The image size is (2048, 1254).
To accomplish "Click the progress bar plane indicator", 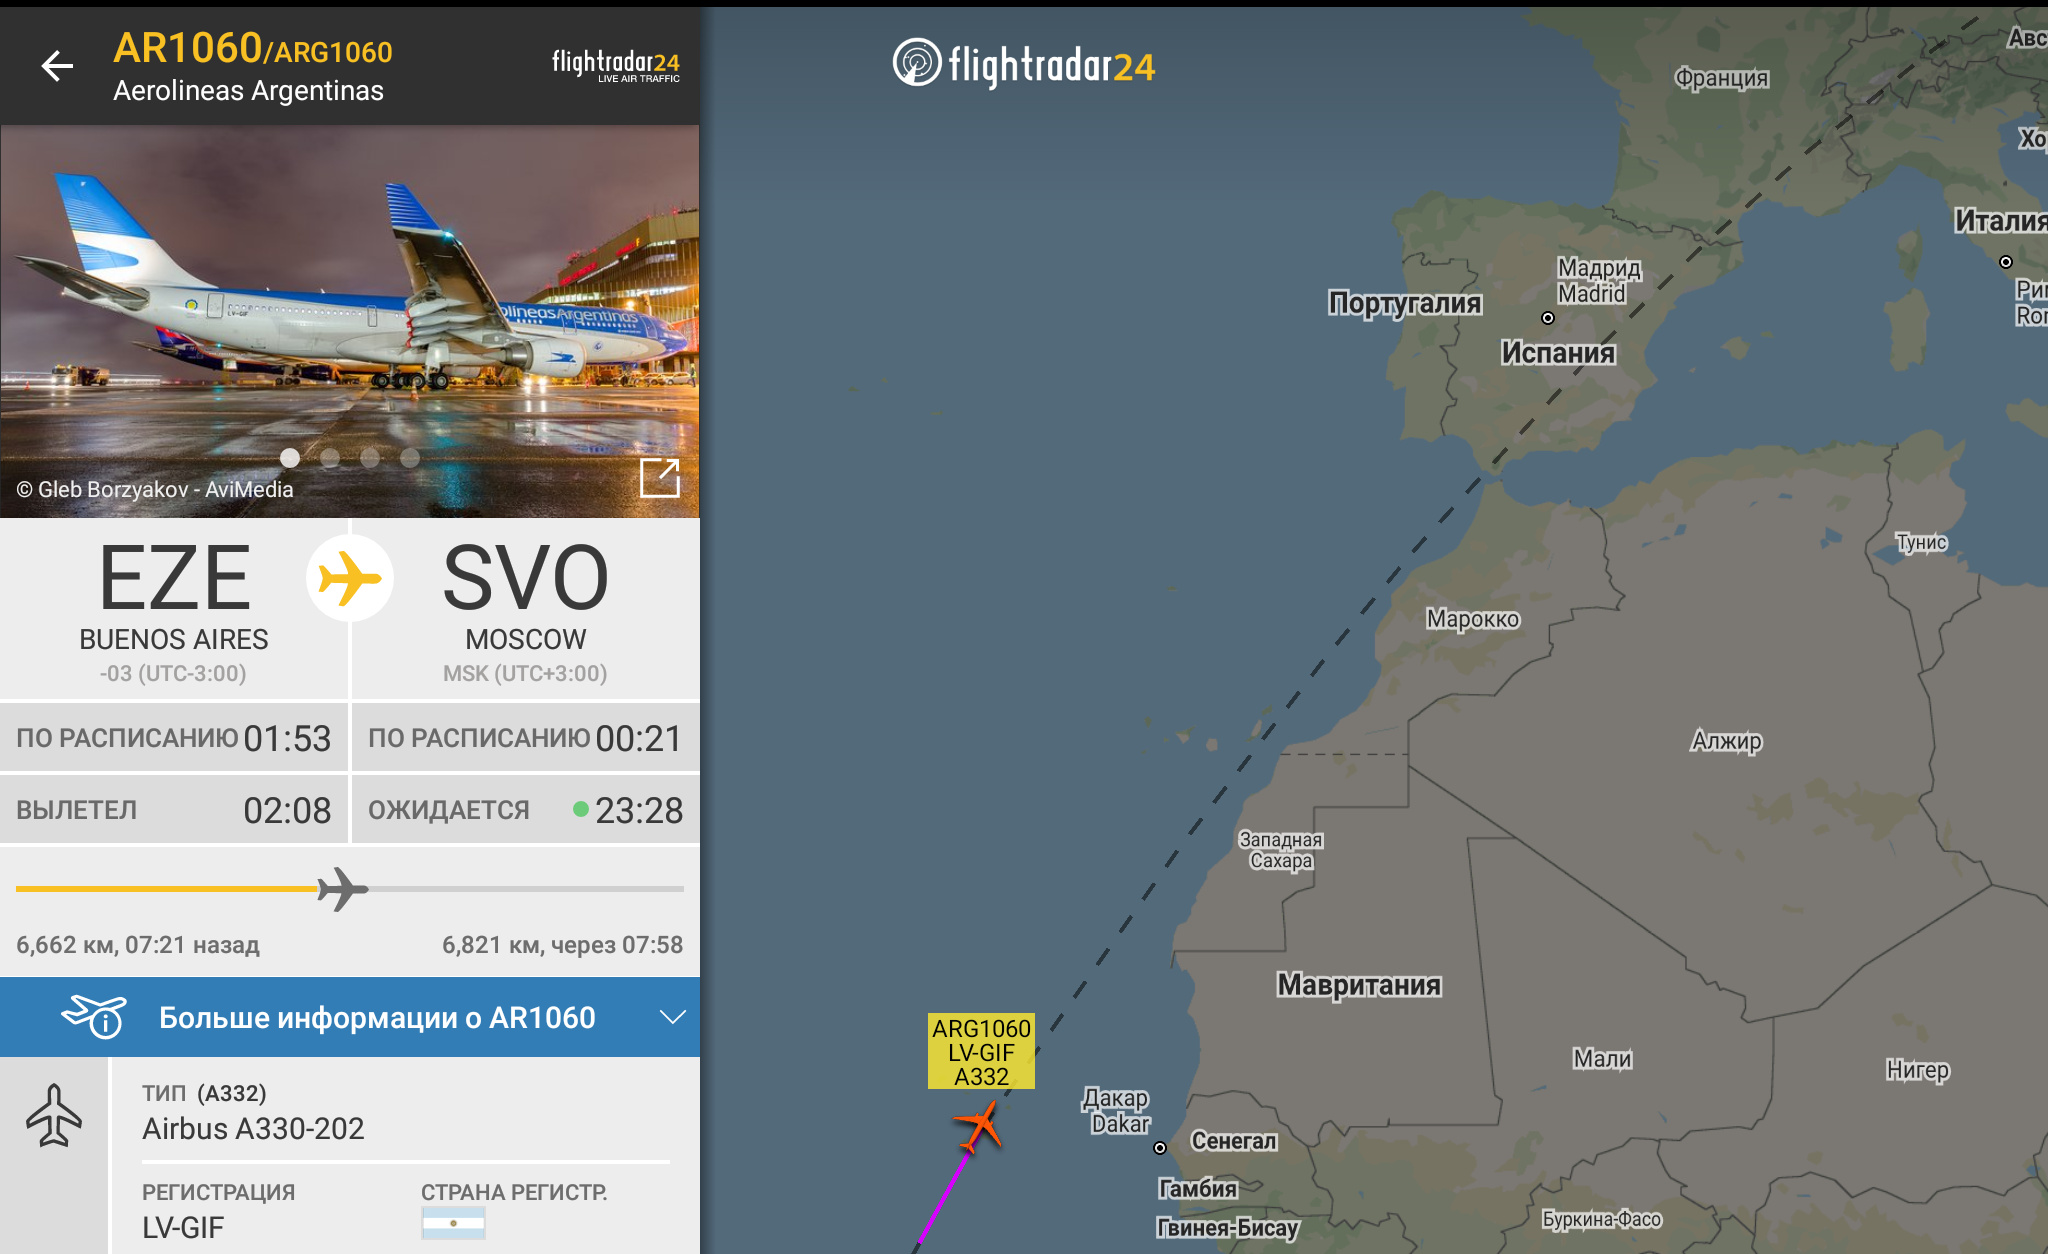I will coord(342,888).
